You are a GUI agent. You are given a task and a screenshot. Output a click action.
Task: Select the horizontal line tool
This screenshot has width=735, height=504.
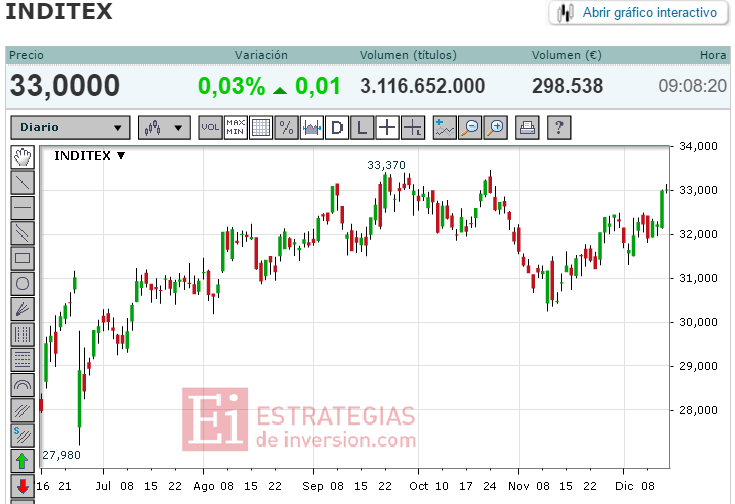pos(22,208)
